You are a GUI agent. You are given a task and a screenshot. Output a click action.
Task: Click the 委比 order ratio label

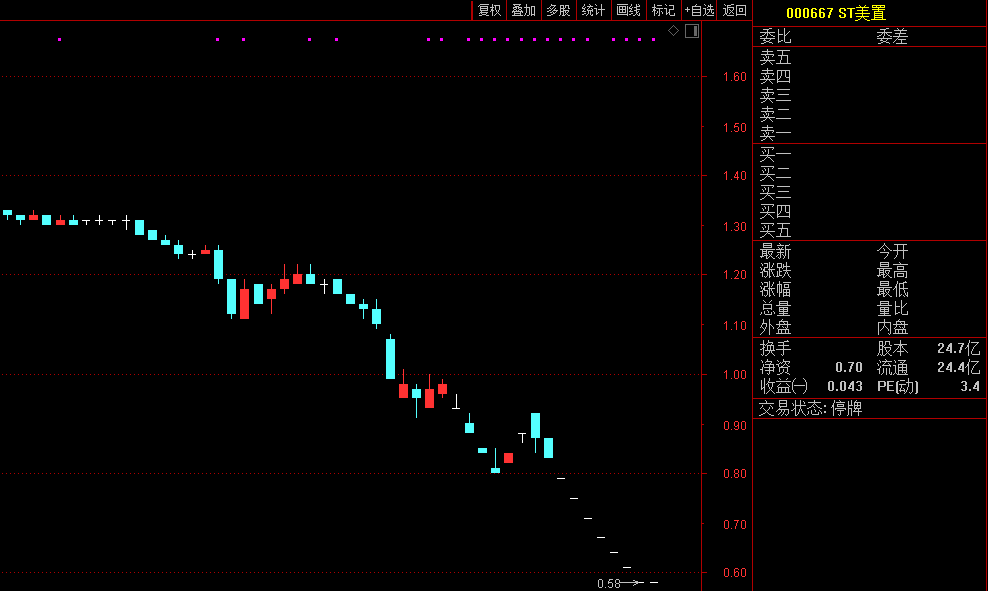[x=775, y=36]
